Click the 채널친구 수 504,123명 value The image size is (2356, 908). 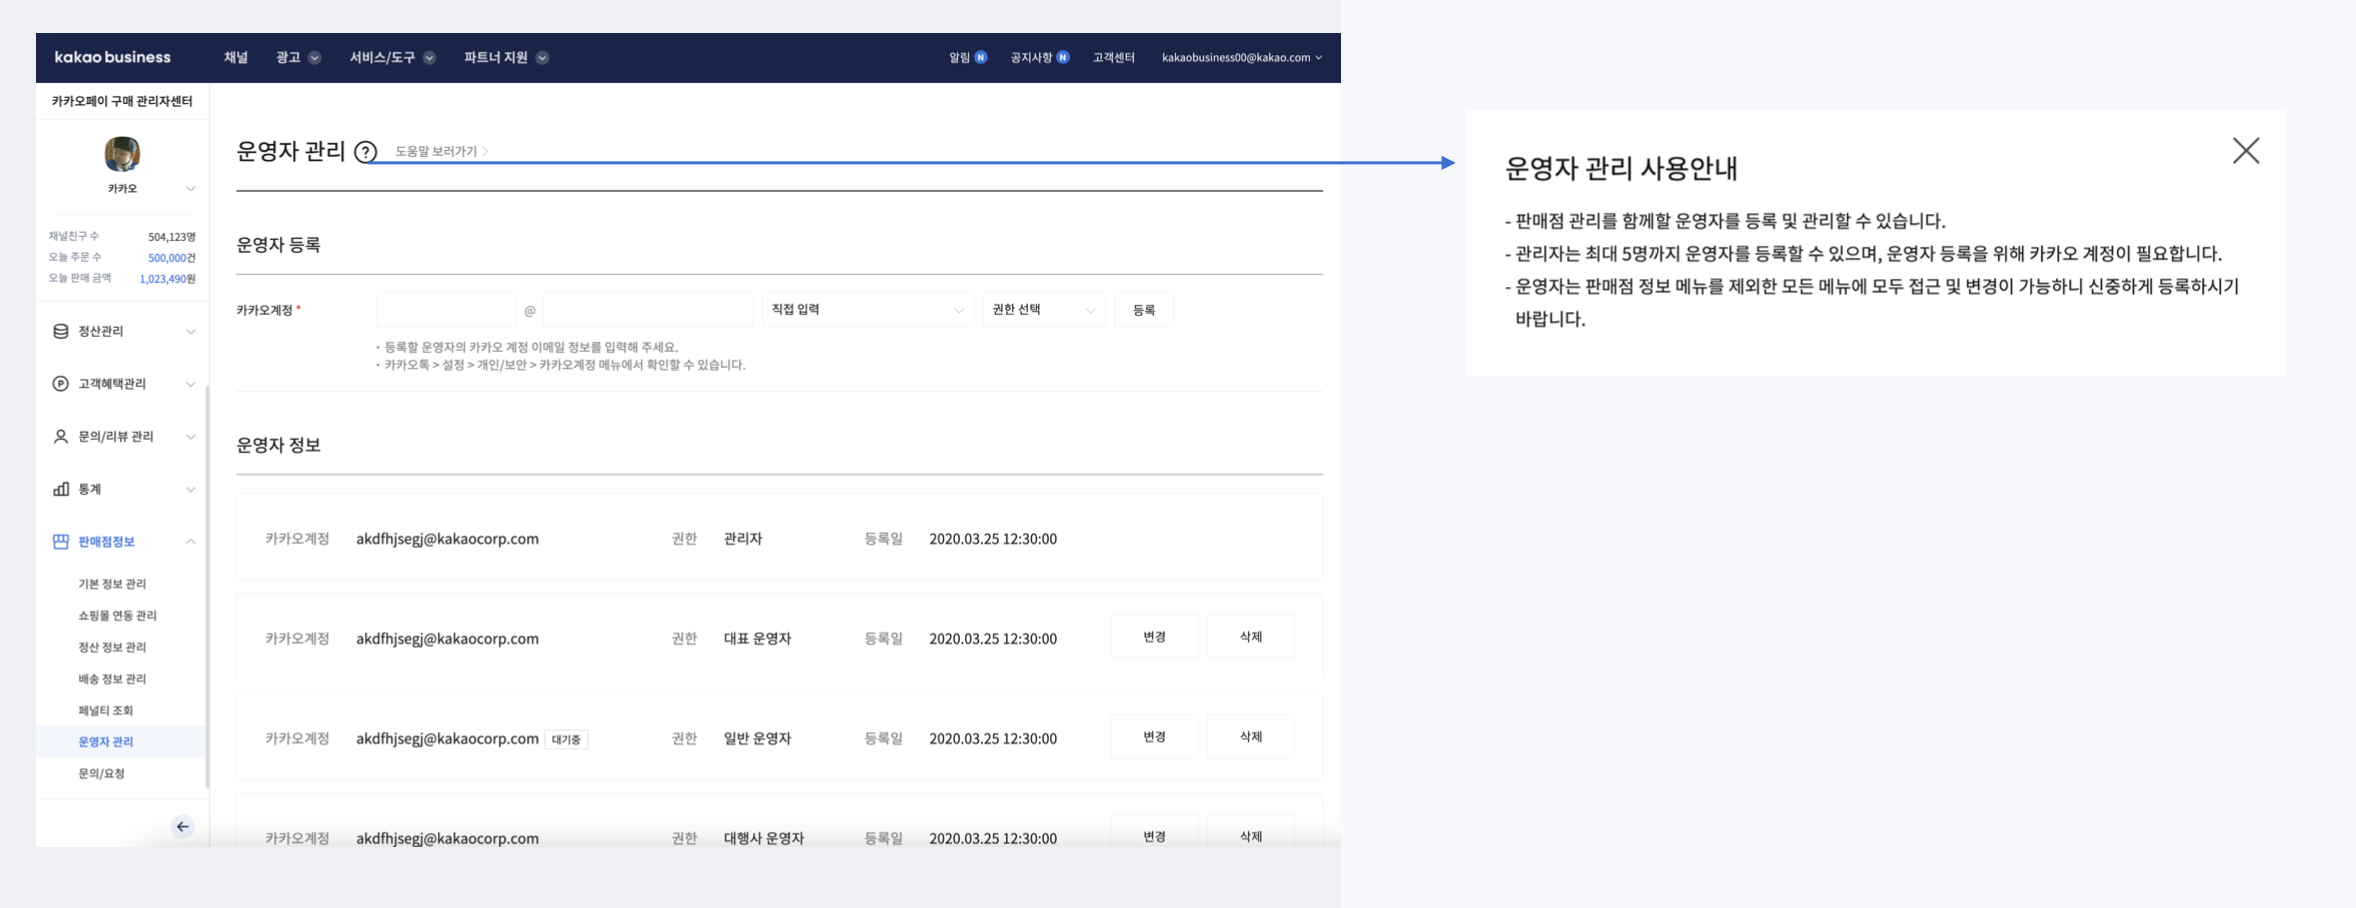(x=172, y=237)
